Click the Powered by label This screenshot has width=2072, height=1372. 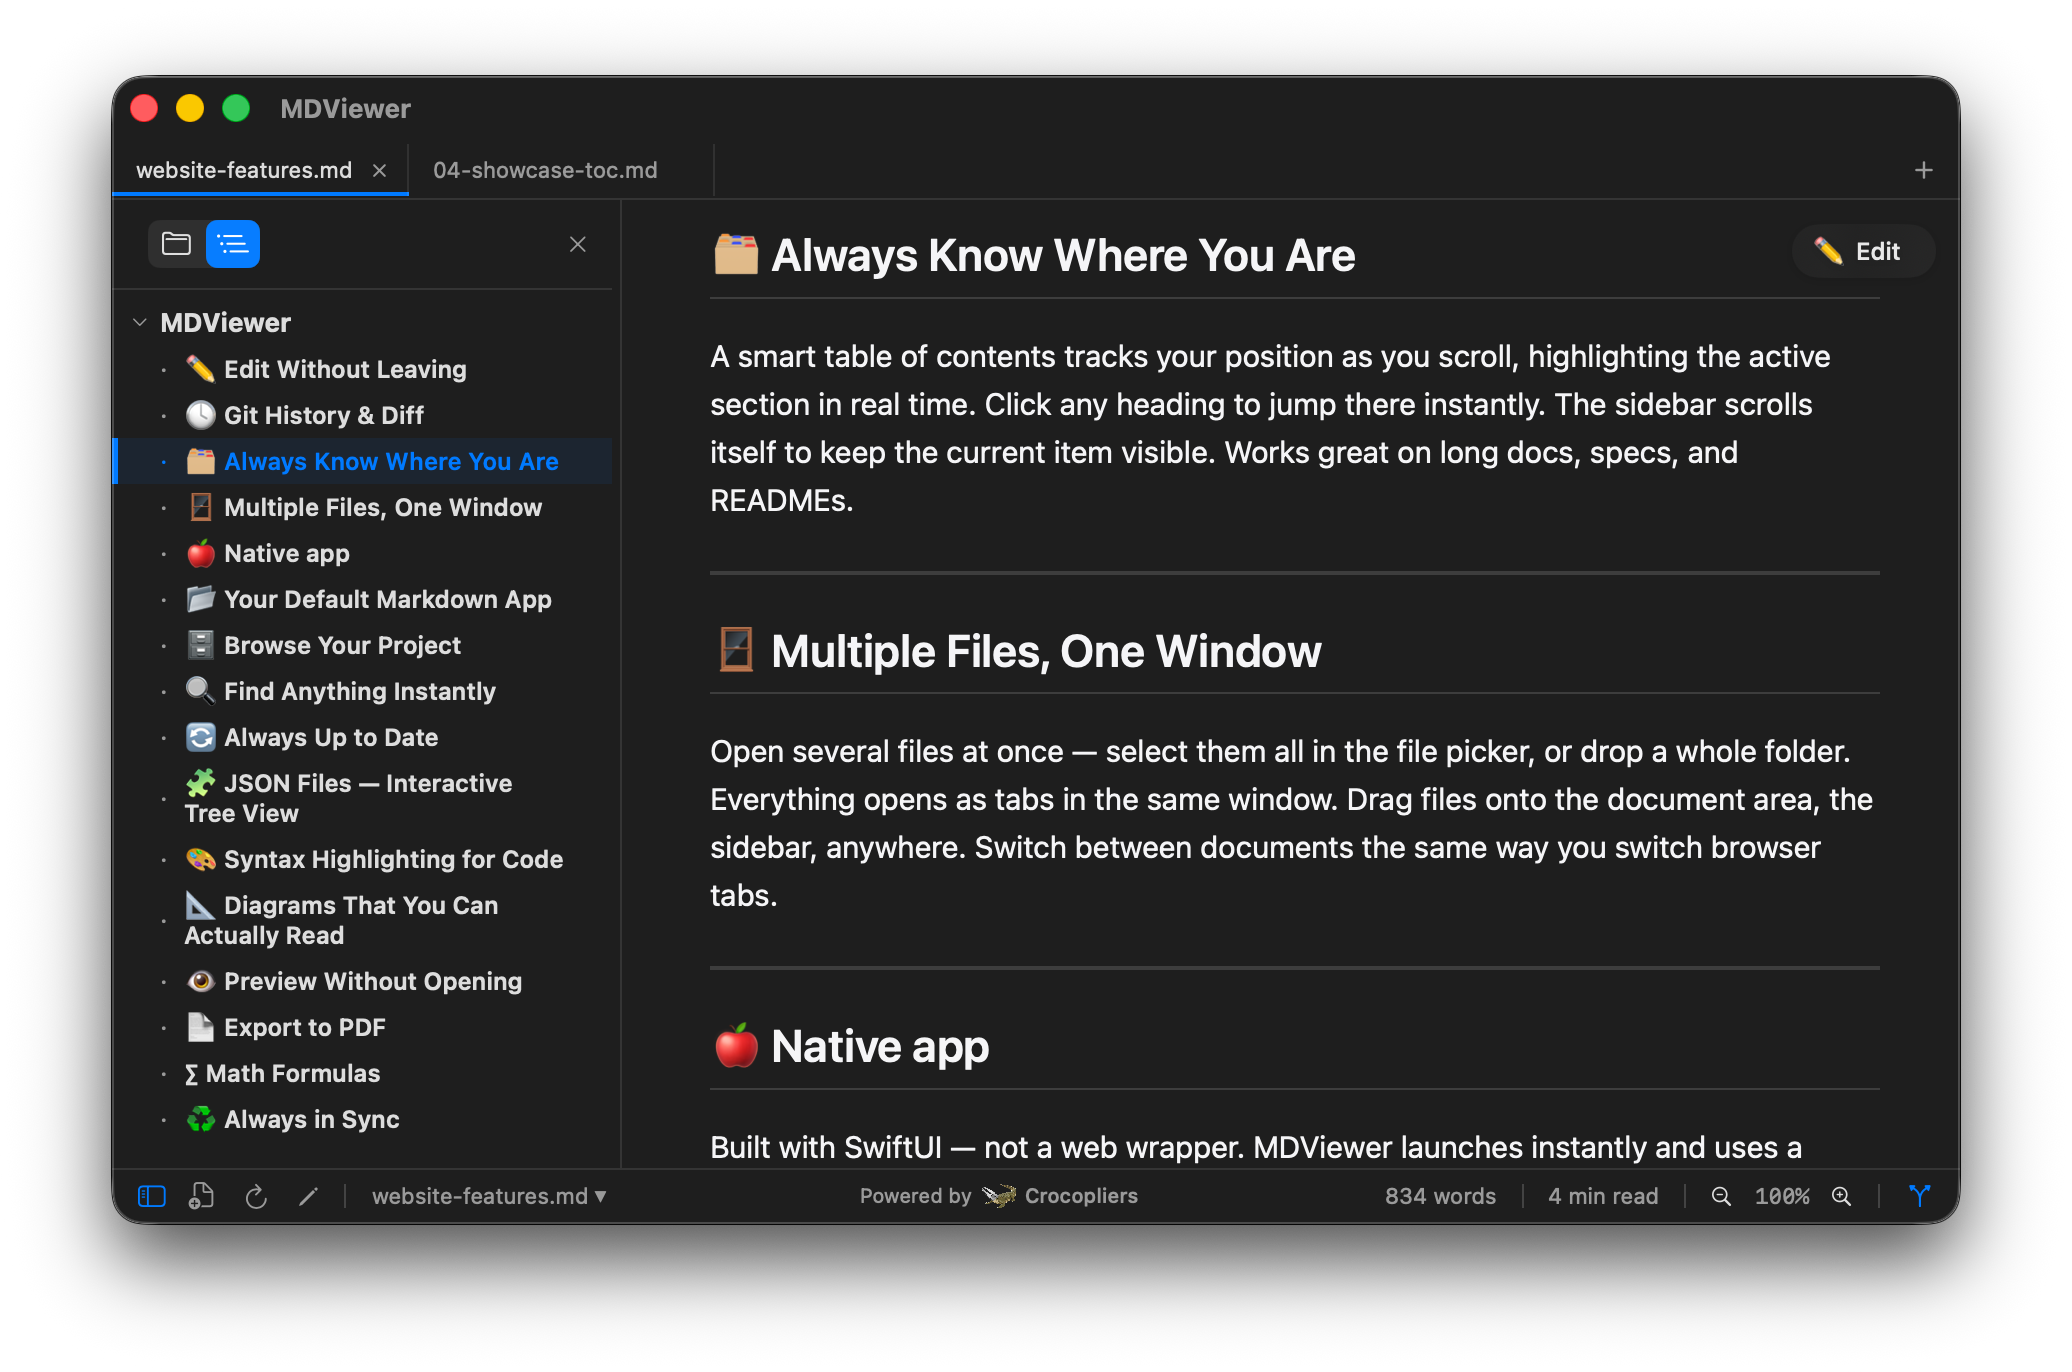[915, 1196]
